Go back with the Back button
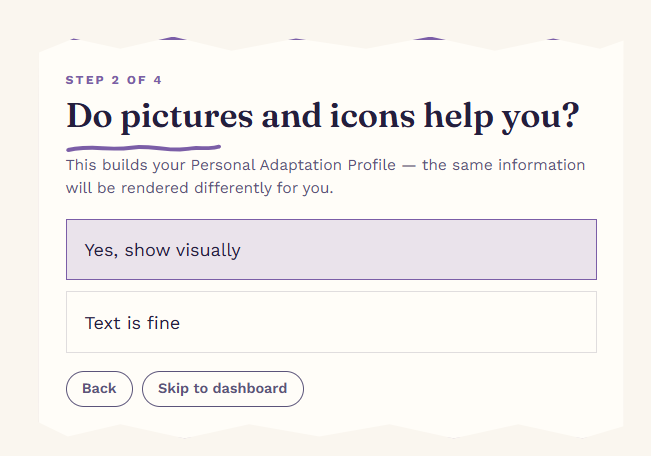The height and width of the screenshot is (456, 651). pyautogui.click(x=99, y=389)
